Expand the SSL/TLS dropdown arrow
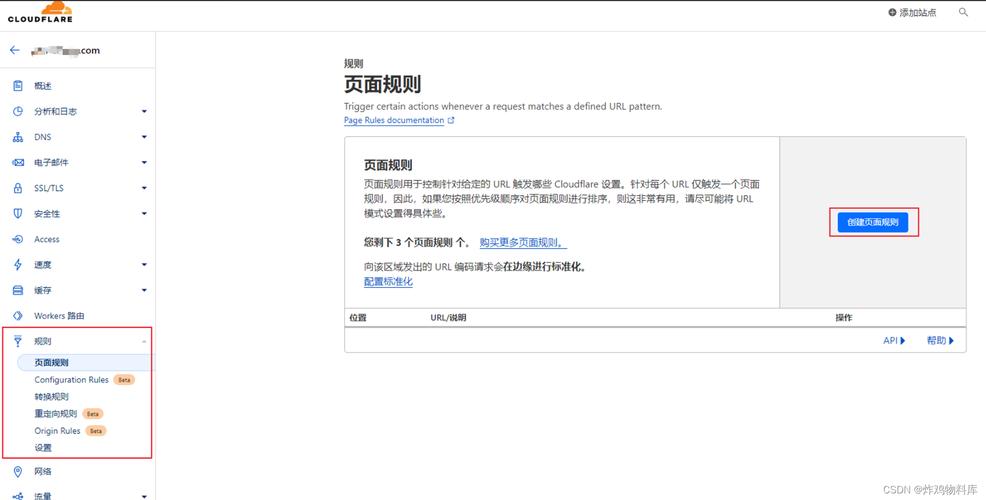This screenshot has width=986, height=500. point(144,188)
